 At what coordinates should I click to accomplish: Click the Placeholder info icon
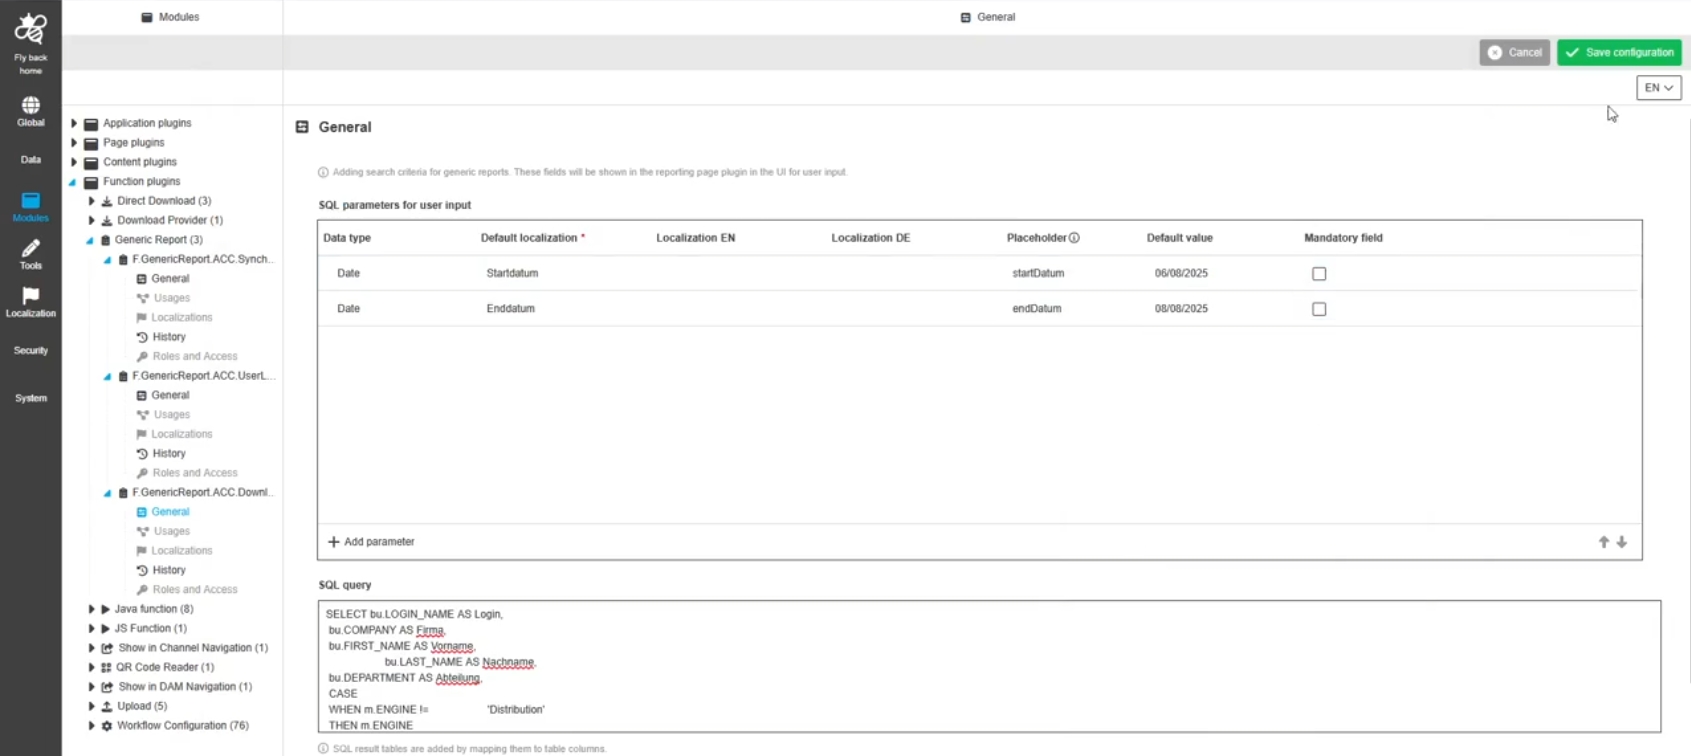1074,238
